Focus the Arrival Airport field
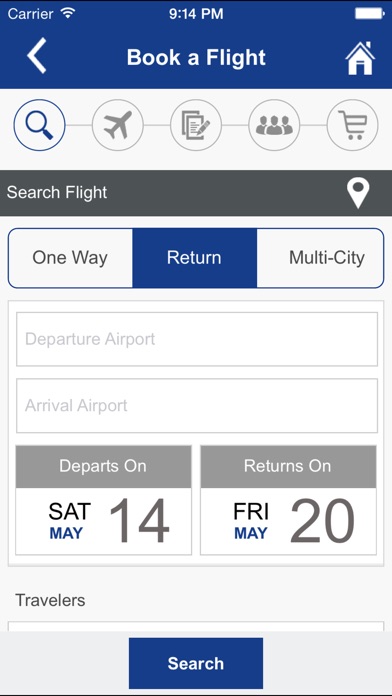Viewport: 392px width, 696px height. pyautogui.click(x=197, y=406)
